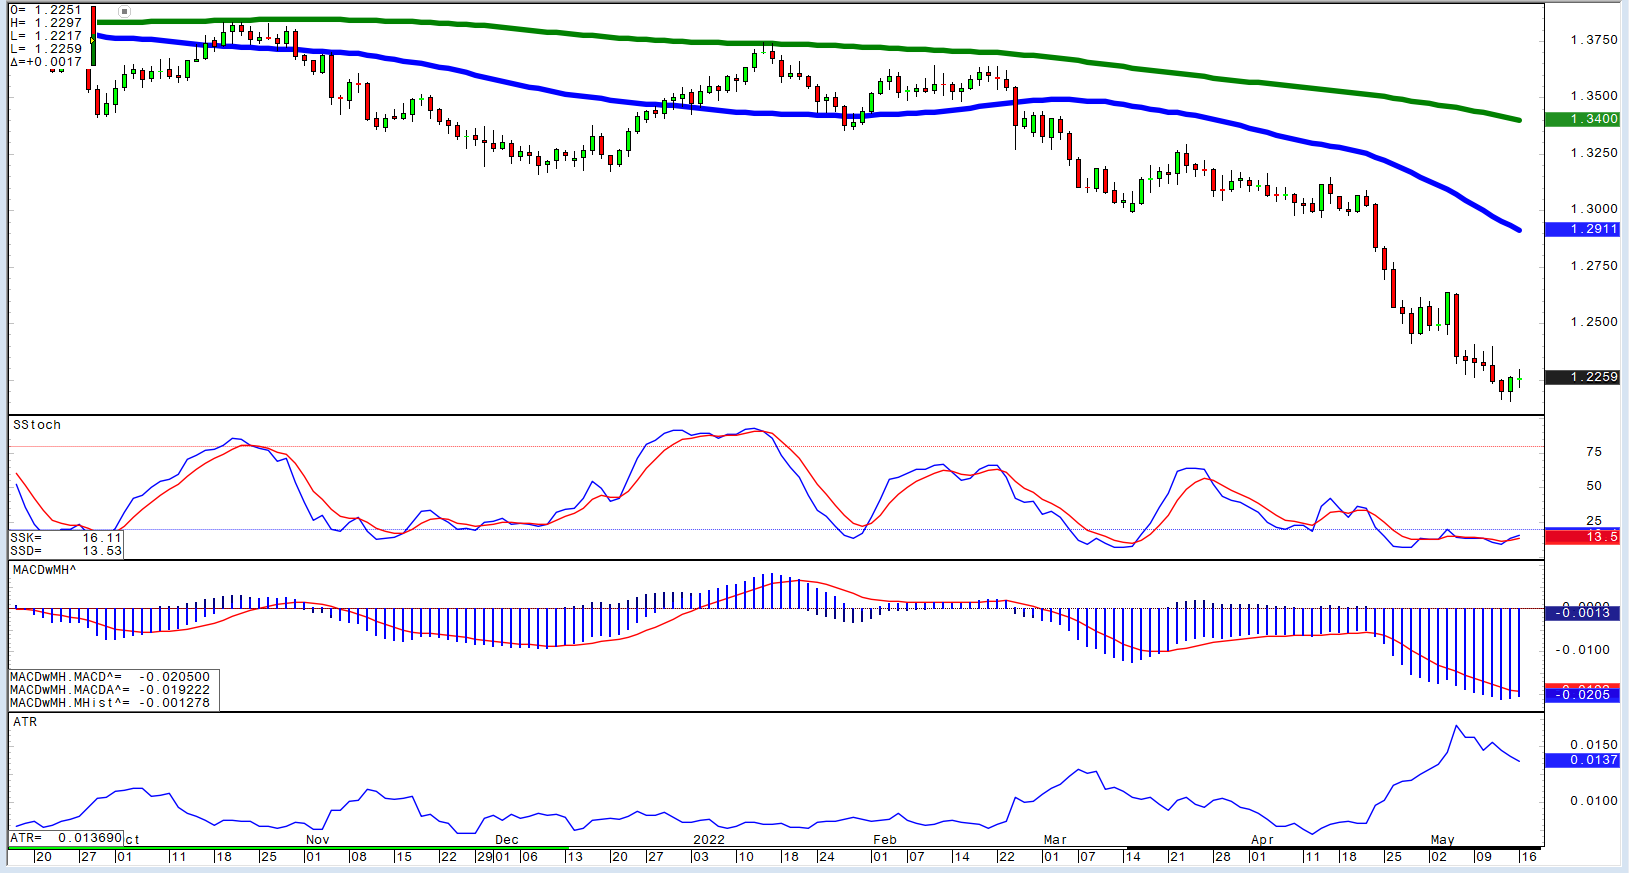Click the MACDwMH^ indicator label
1629x873 pixels.
tap(45, 570)
